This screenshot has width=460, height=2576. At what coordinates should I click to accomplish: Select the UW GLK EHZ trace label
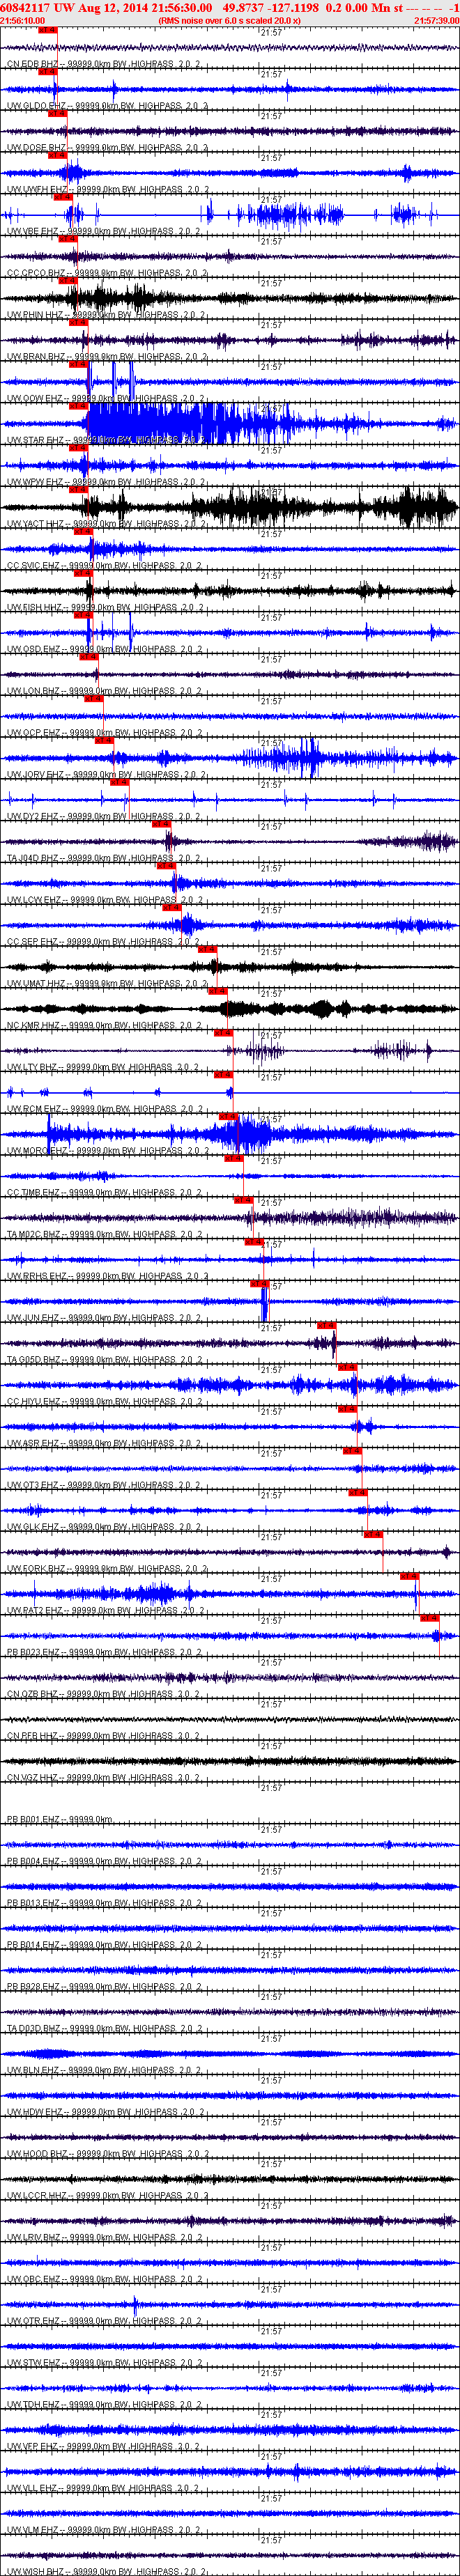[x=103, y=1528]
